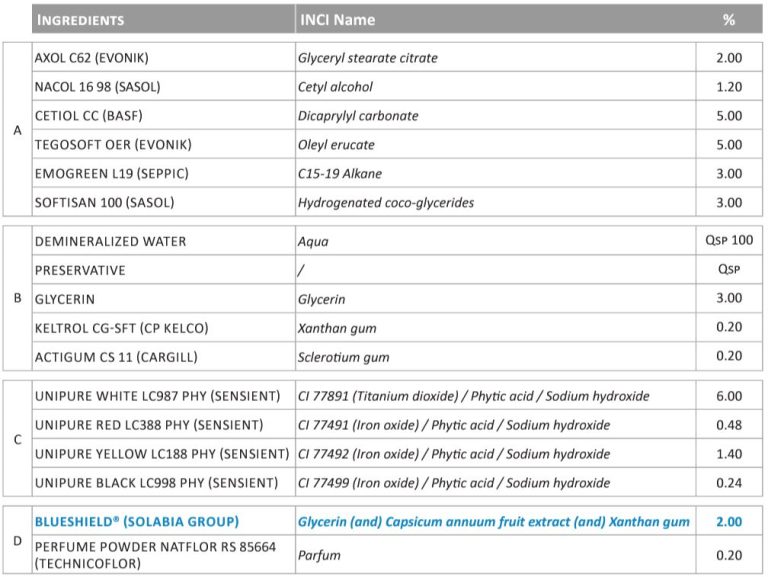This screenshot has height=577, width=768.
Task: Select the AXOL C62 (EVONIK) cell
Action: click(x=96, y=58)
